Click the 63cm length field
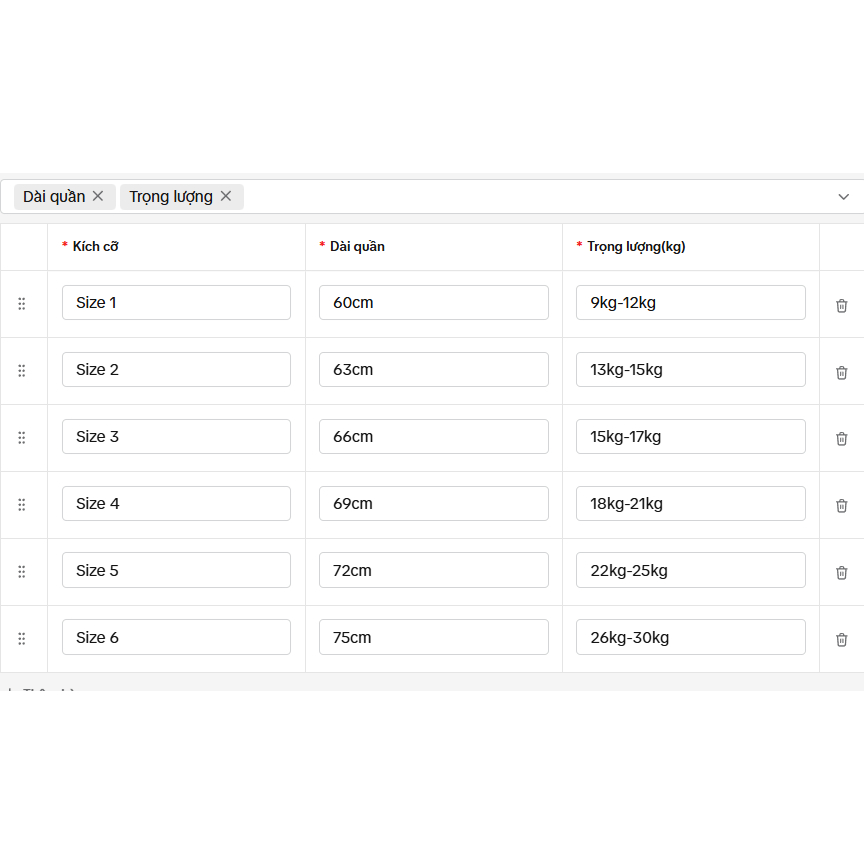This screenshot has width=864, height=864. [x=434, y=370]
